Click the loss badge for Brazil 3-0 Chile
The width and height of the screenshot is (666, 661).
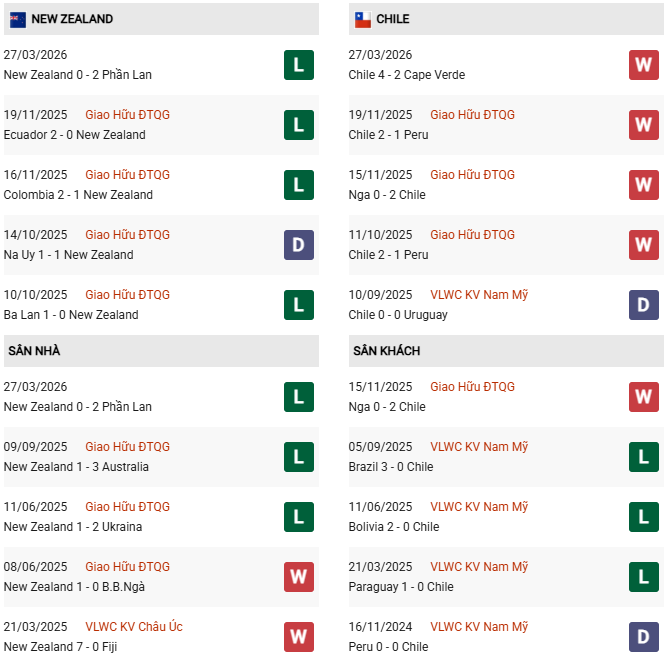(x=644, y=457)
